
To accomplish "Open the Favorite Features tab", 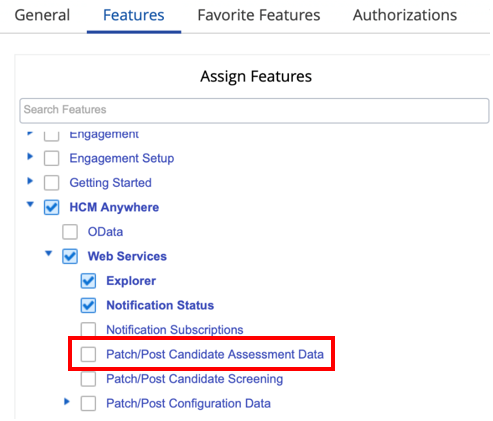I will pyautogui.click(x=259, y=15).
